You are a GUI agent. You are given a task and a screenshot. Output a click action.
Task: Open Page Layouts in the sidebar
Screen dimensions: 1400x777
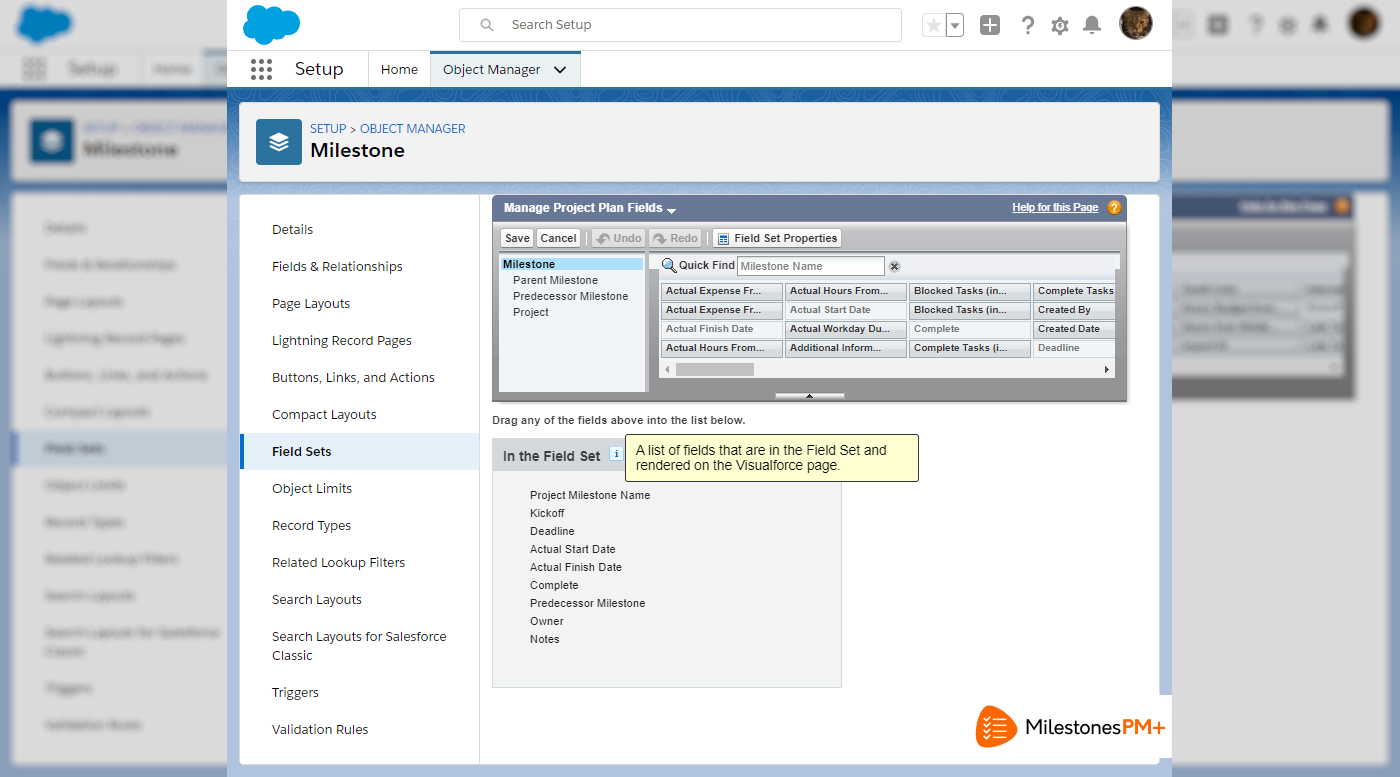tap(311, 303)
